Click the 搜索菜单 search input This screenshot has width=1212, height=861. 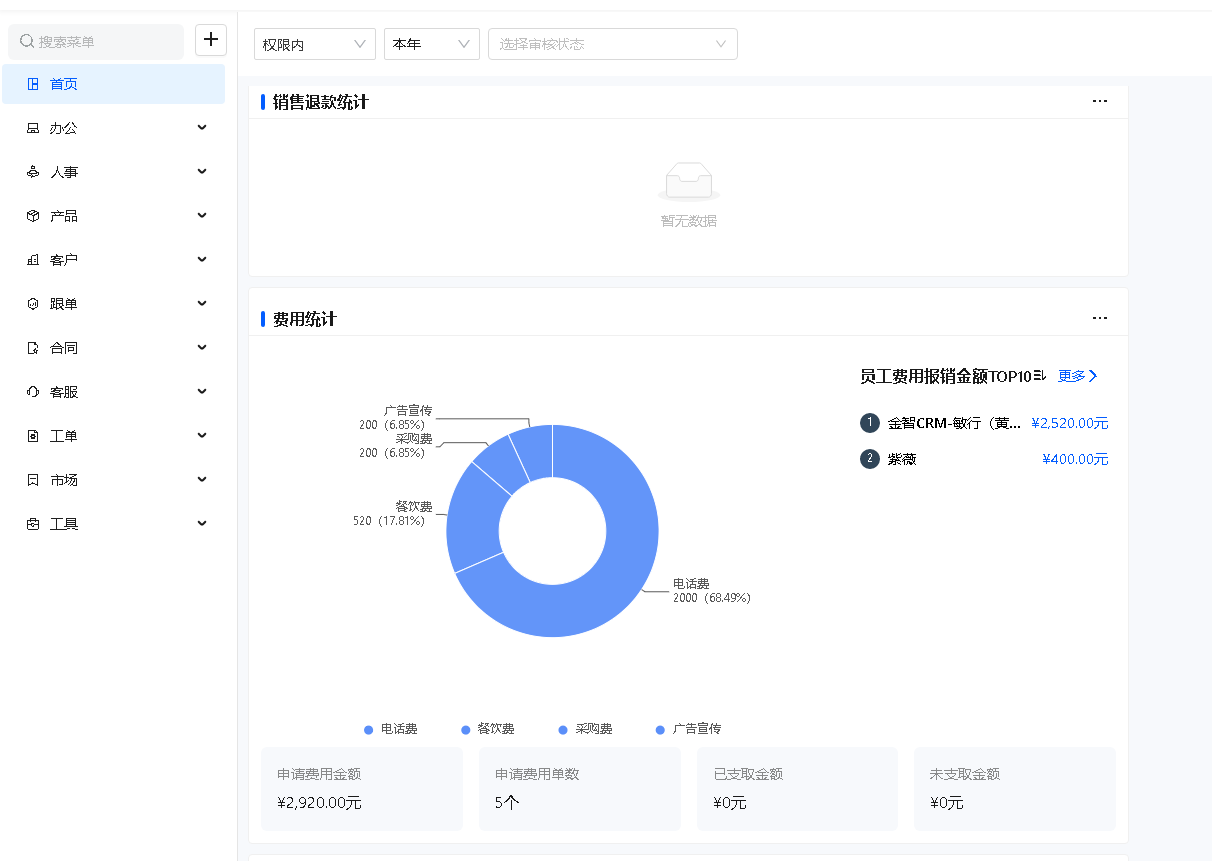tap(96, 41)
